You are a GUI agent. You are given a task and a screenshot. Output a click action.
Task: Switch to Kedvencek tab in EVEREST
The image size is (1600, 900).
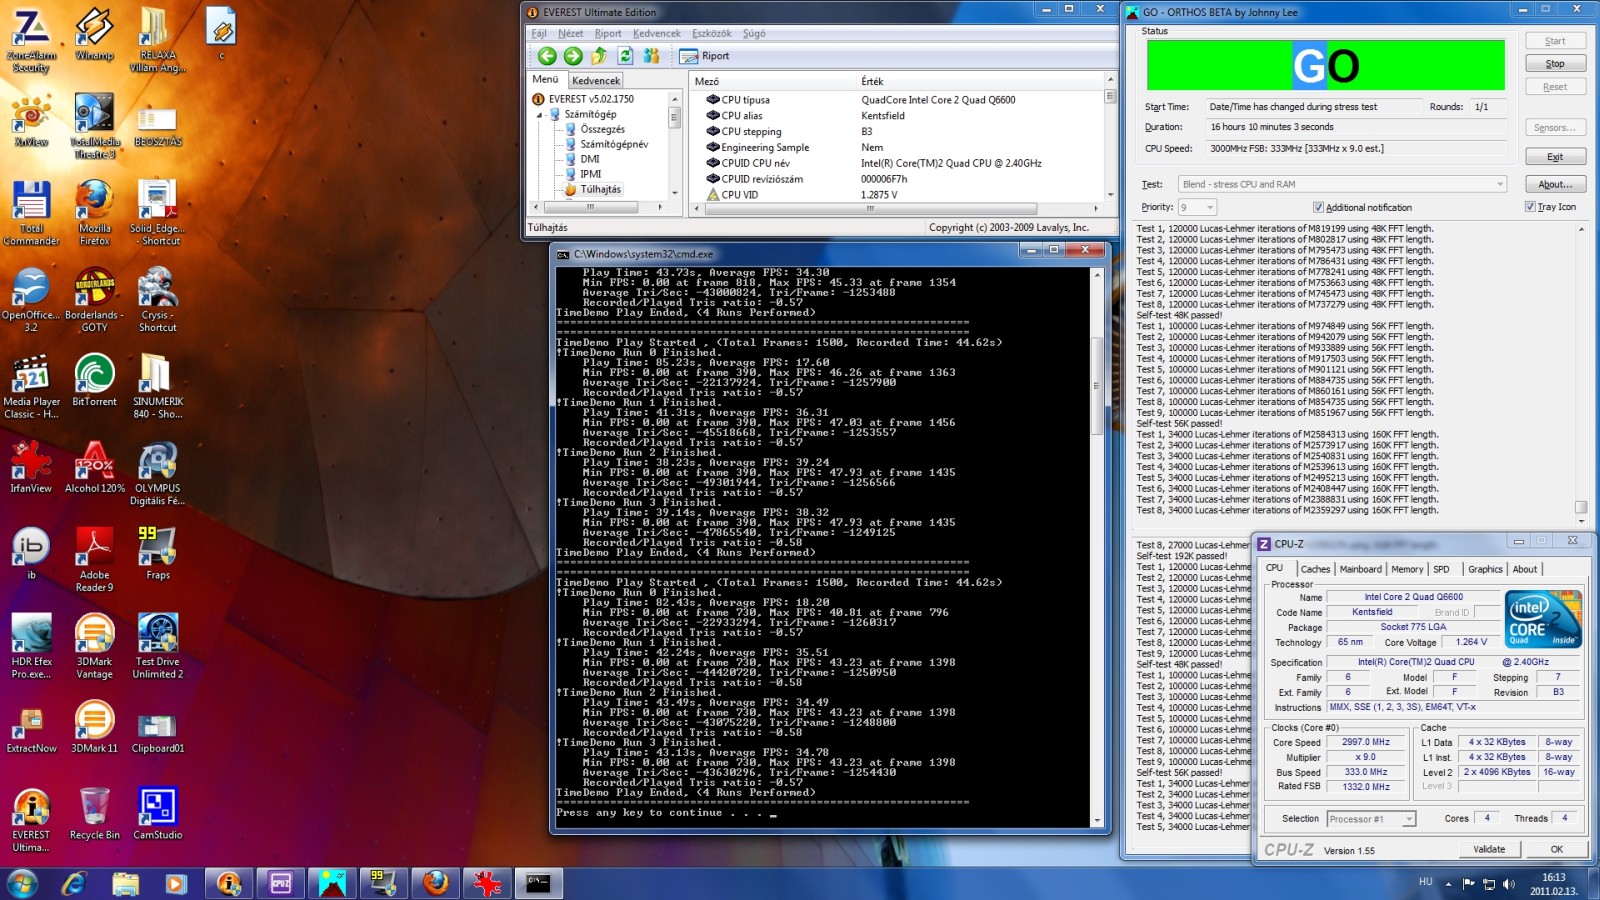[596, 80]
